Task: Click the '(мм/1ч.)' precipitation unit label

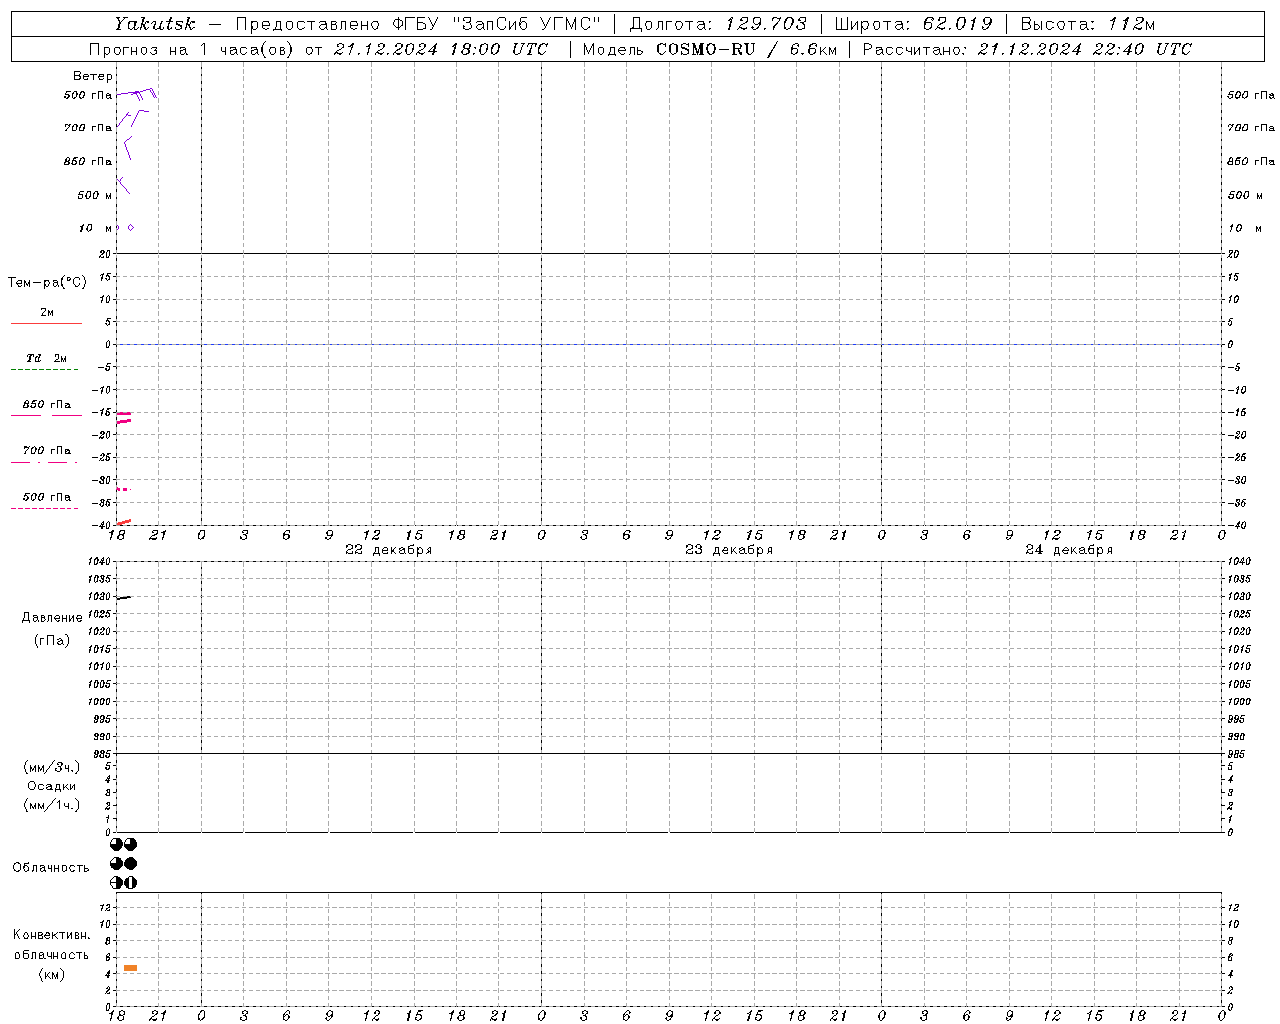Action: click(51, 805)
